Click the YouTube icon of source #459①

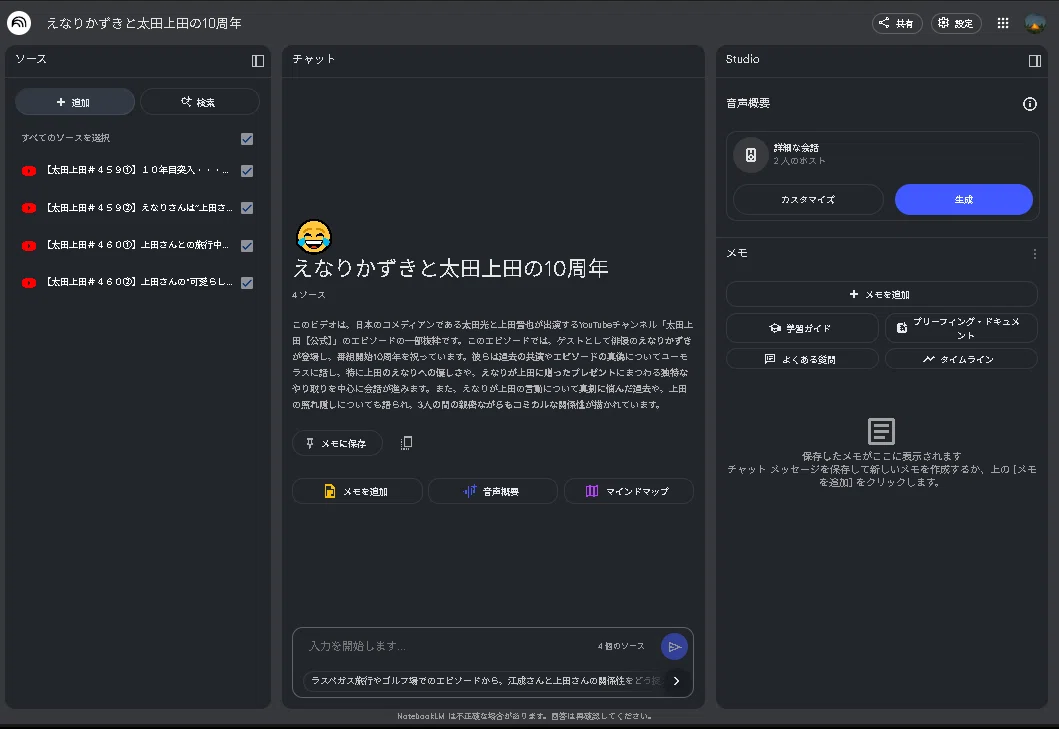[28, 171]
